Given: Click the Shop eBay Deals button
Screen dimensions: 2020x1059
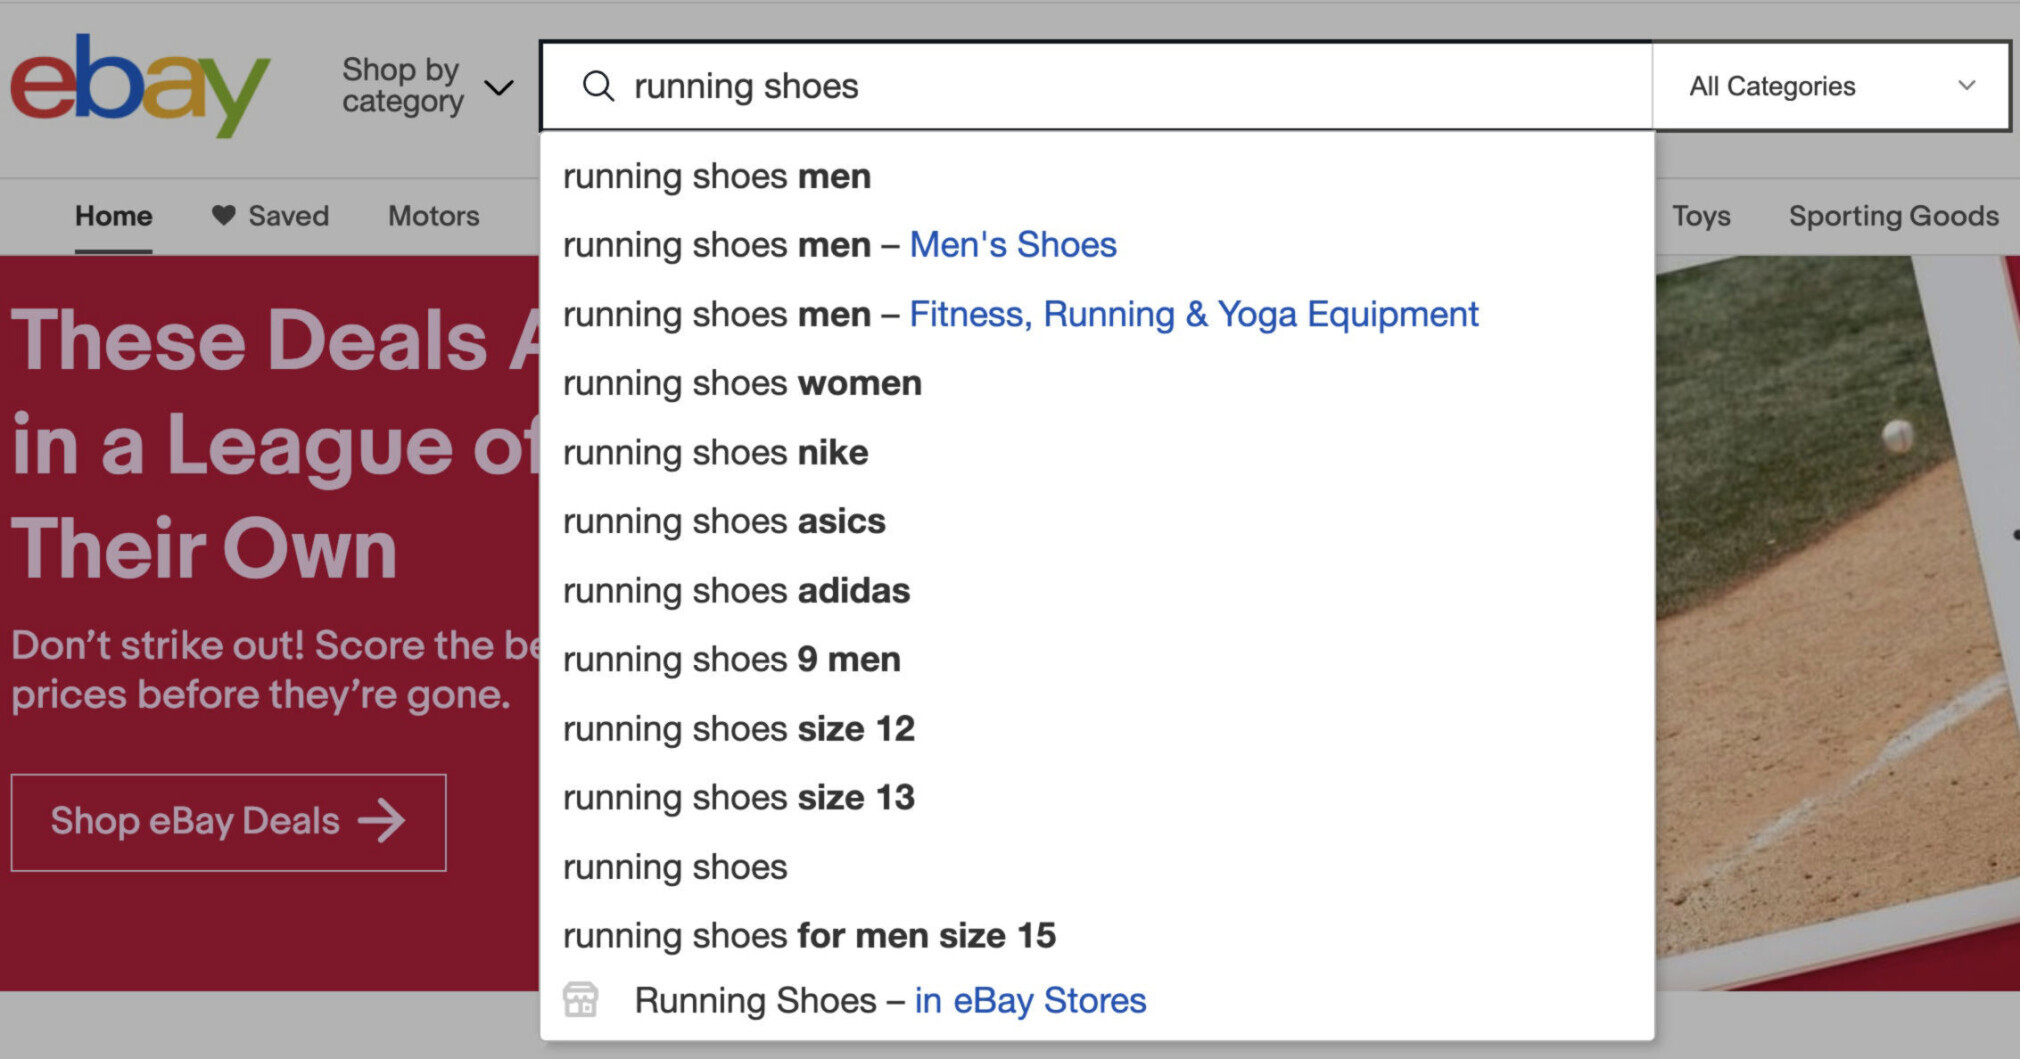Looking at the screenshot, I should pos(229,822).
